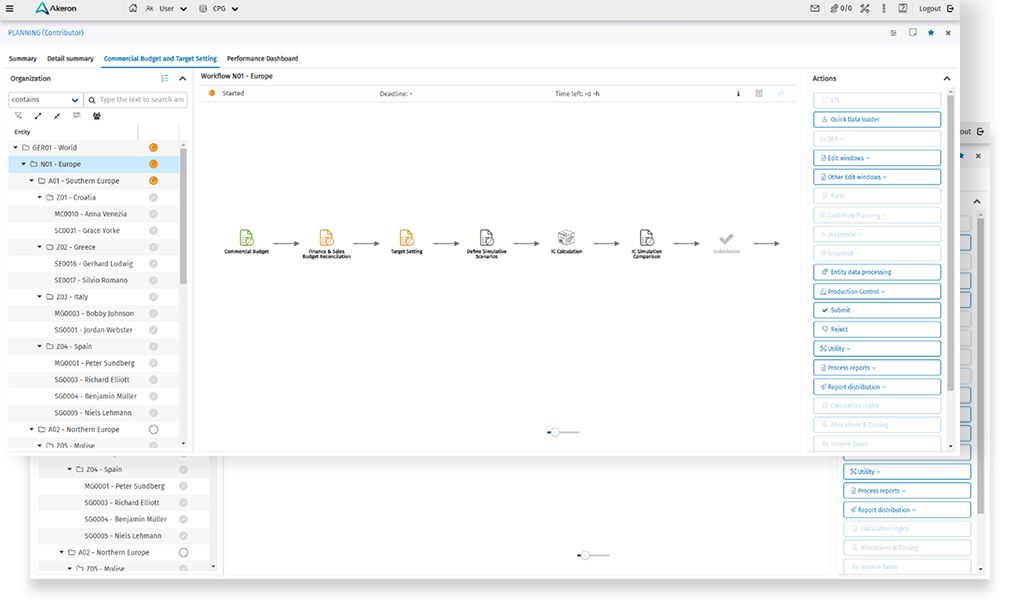Open the mail envelope icon

pyautogui.click(x=814, y=8)
